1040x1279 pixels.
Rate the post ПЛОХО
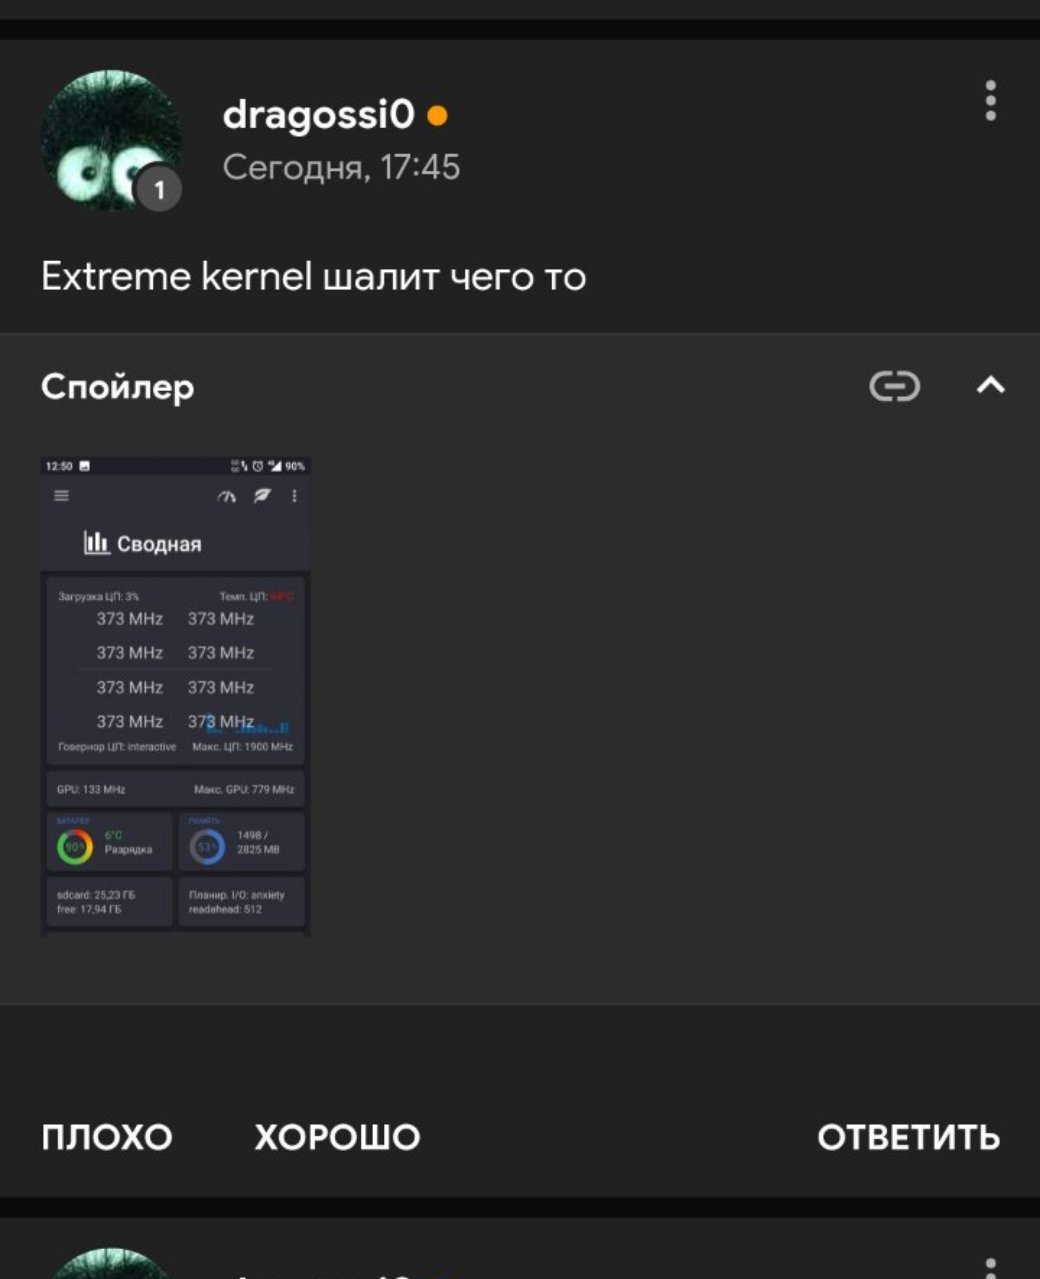(107, 1137)
